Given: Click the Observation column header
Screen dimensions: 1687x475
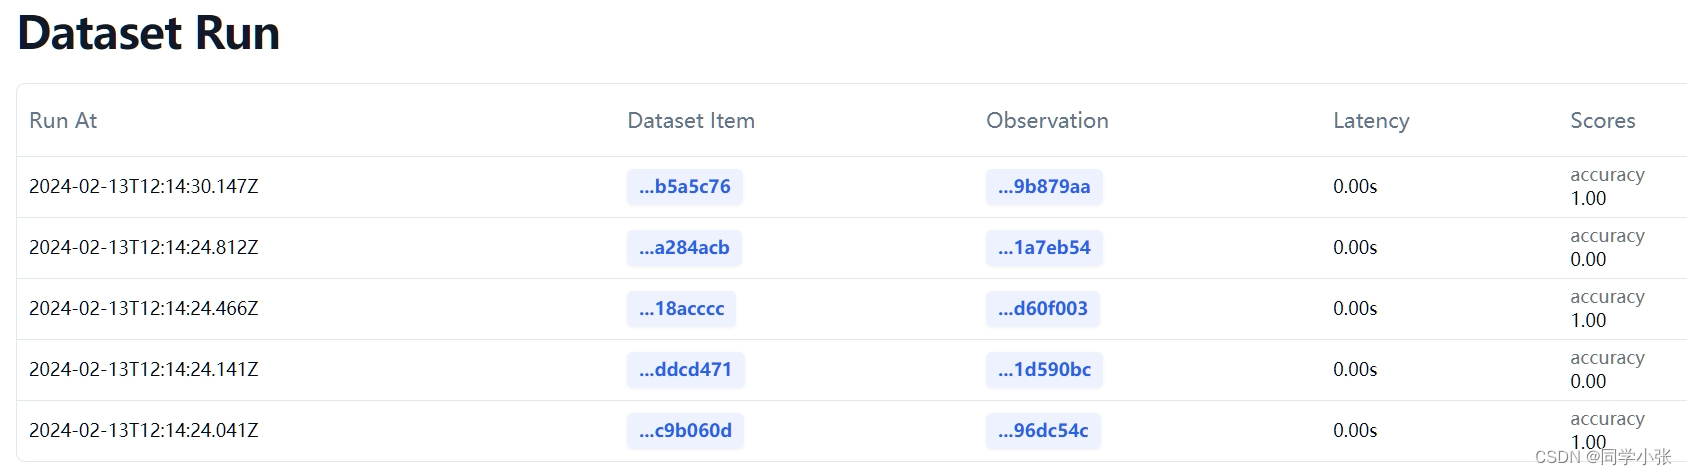Looking at the screenshot, I should [1047, 121].
